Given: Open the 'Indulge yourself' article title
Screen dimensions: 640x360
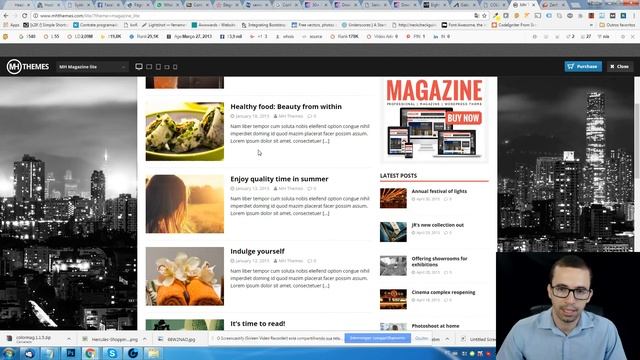Looking at the screenshot, I should coord(257,251).
